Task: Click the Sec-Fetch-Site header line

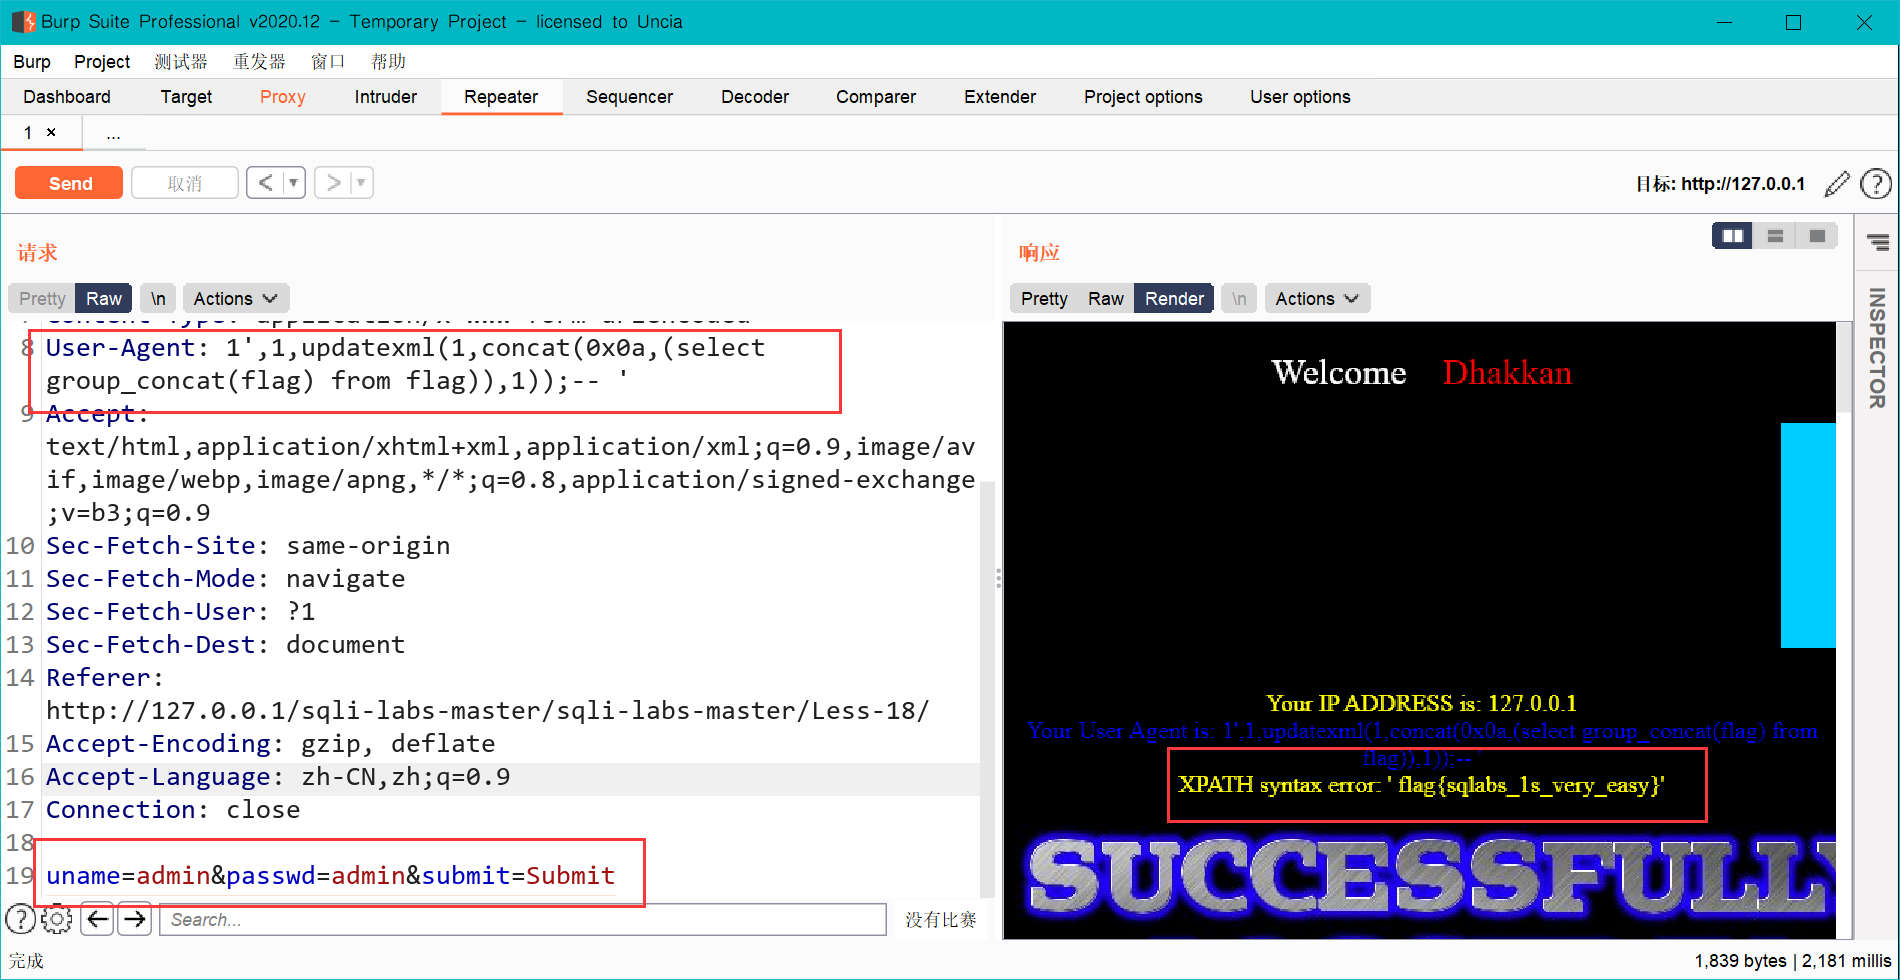Action: [248, 545]
